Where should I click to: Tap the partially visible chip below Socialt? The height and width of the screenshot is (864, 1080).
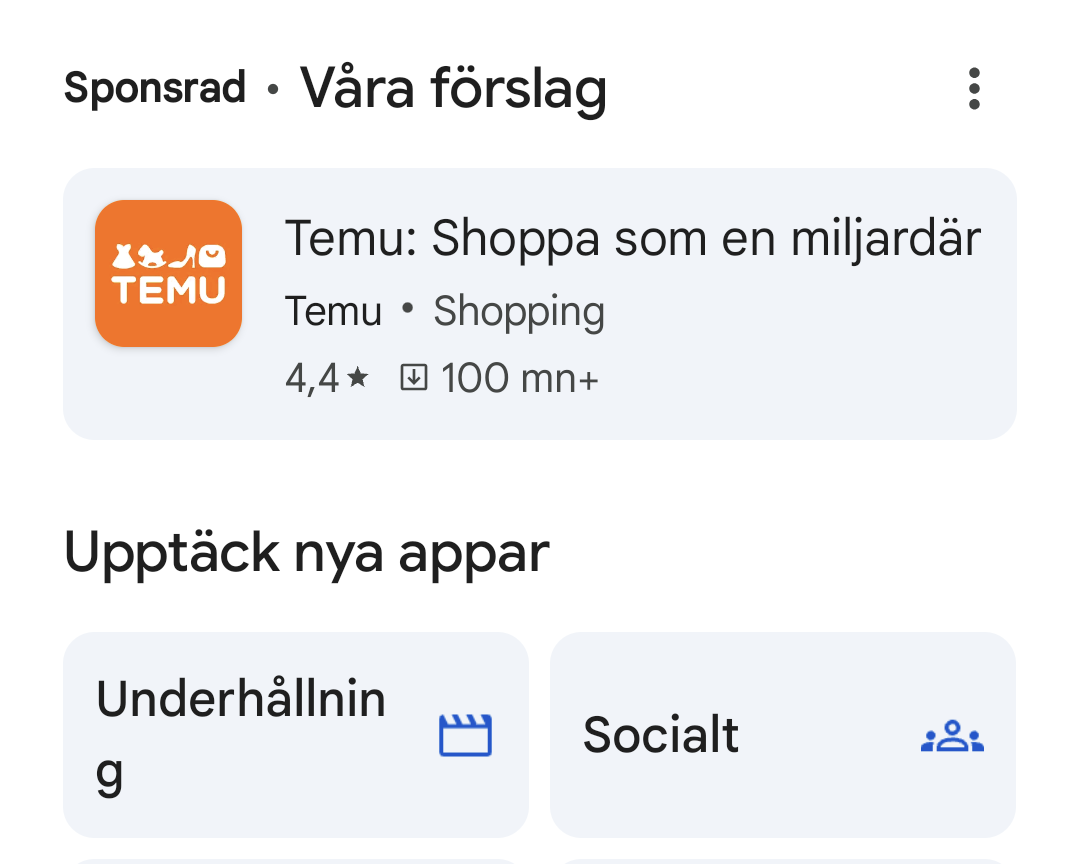click(783, 860)
